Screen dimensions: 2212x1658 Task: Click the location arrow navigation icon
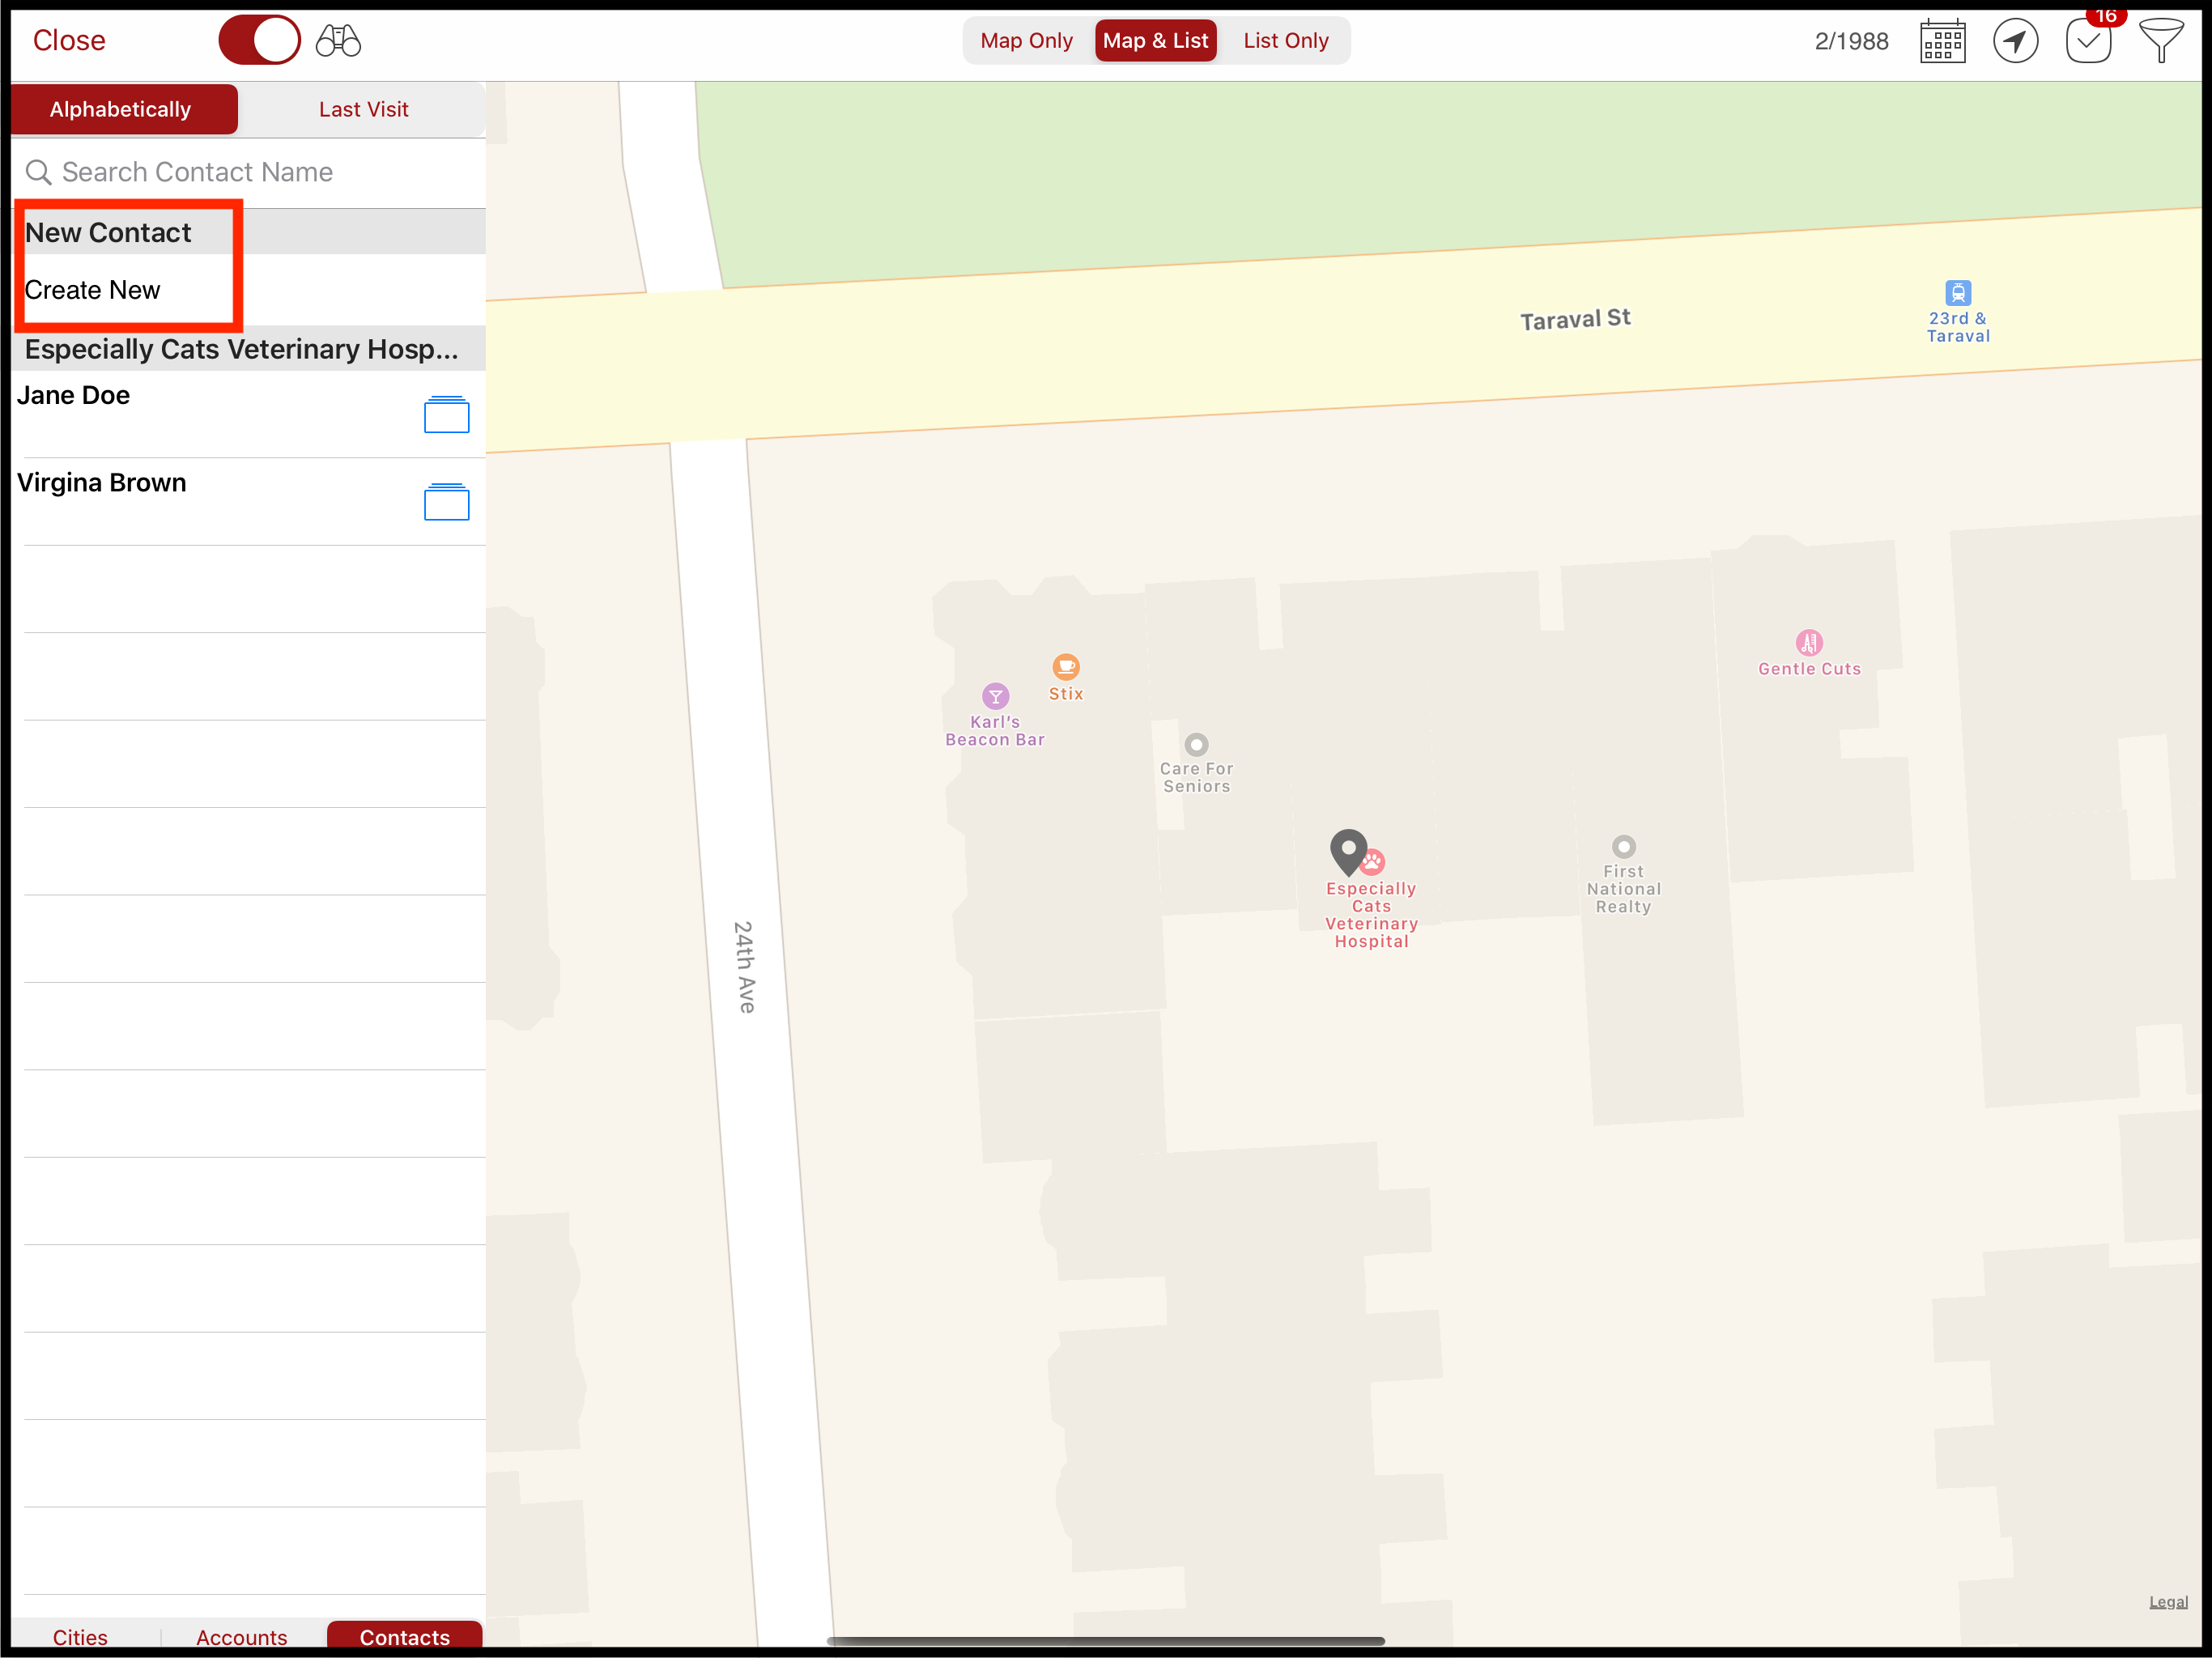click(x=2016, y=40)
